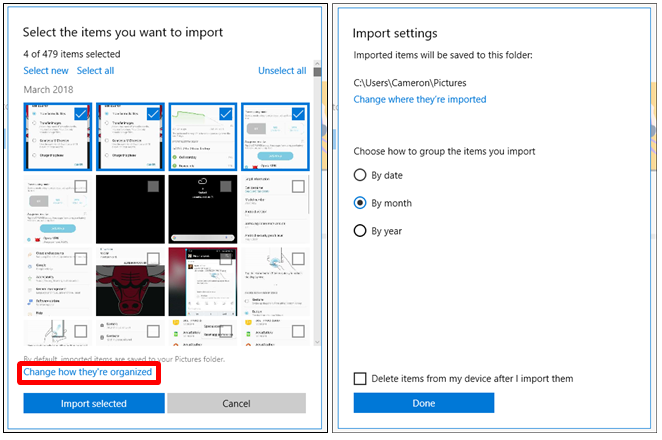Image resolution: width=662 pixels, height=440 pixels.
Task: Click the Select all link
Action: pos(95,71)
